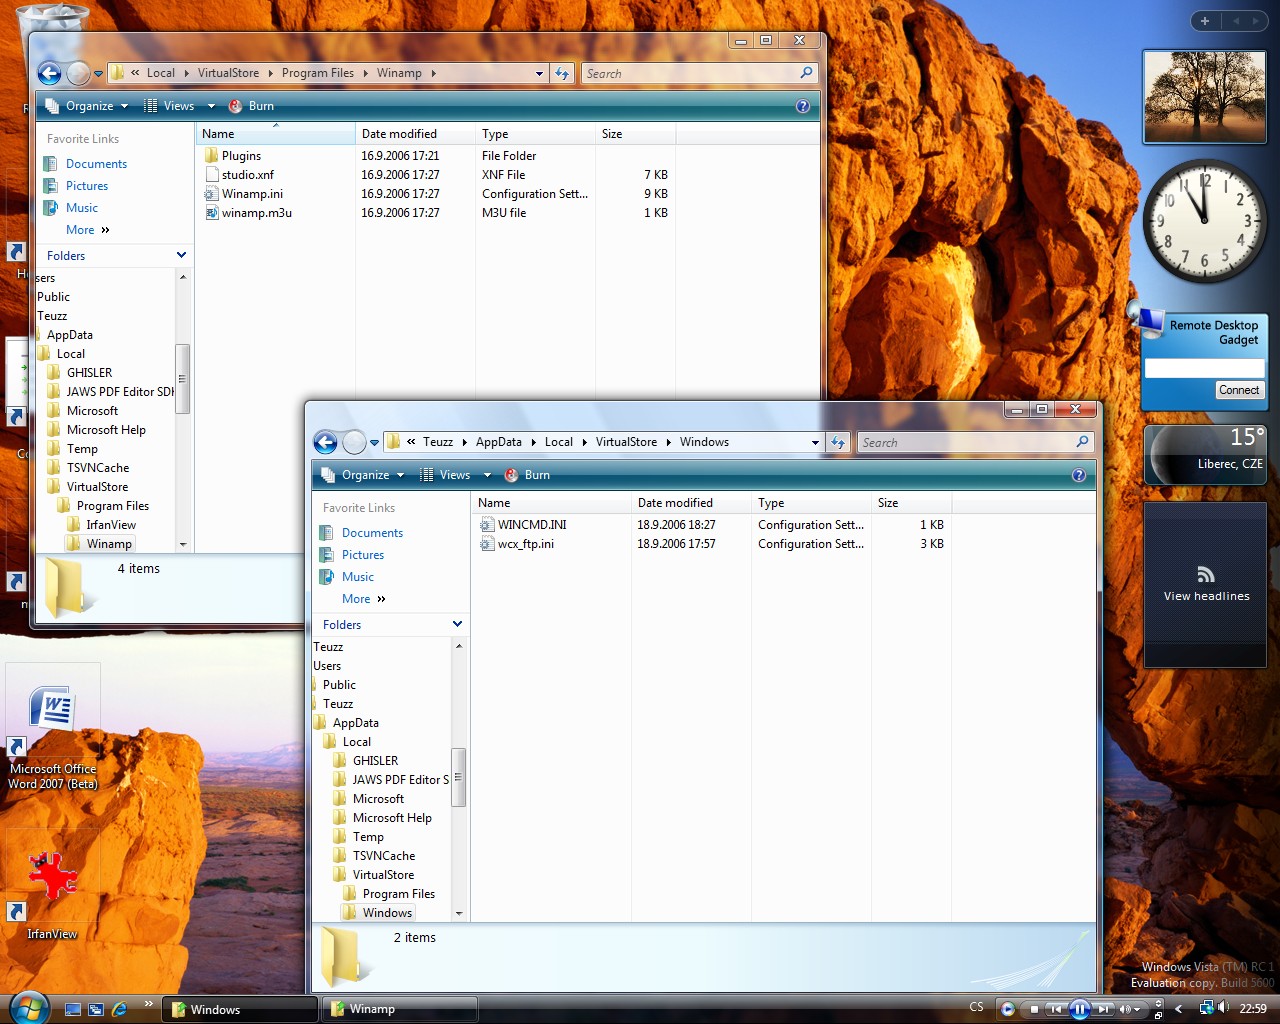
Task: Click the Program Files breadcrumb in the Winamp window
Action: click(317, 73)
